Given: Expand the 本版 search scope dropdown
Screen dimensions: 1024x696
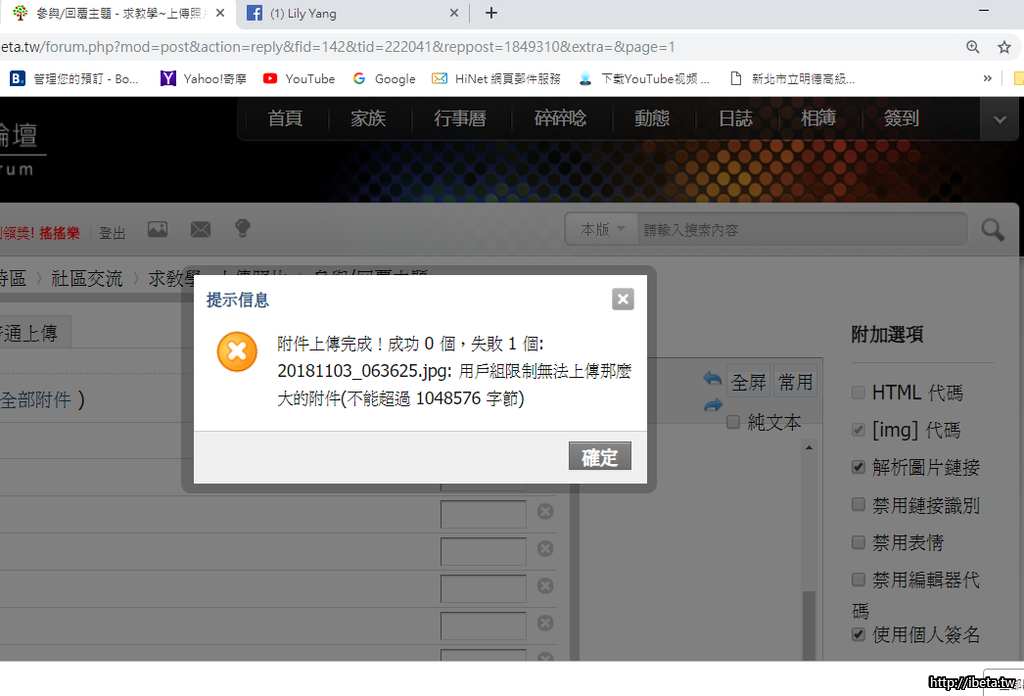Looking at the screenshot, I should click(x=602, y=230).
